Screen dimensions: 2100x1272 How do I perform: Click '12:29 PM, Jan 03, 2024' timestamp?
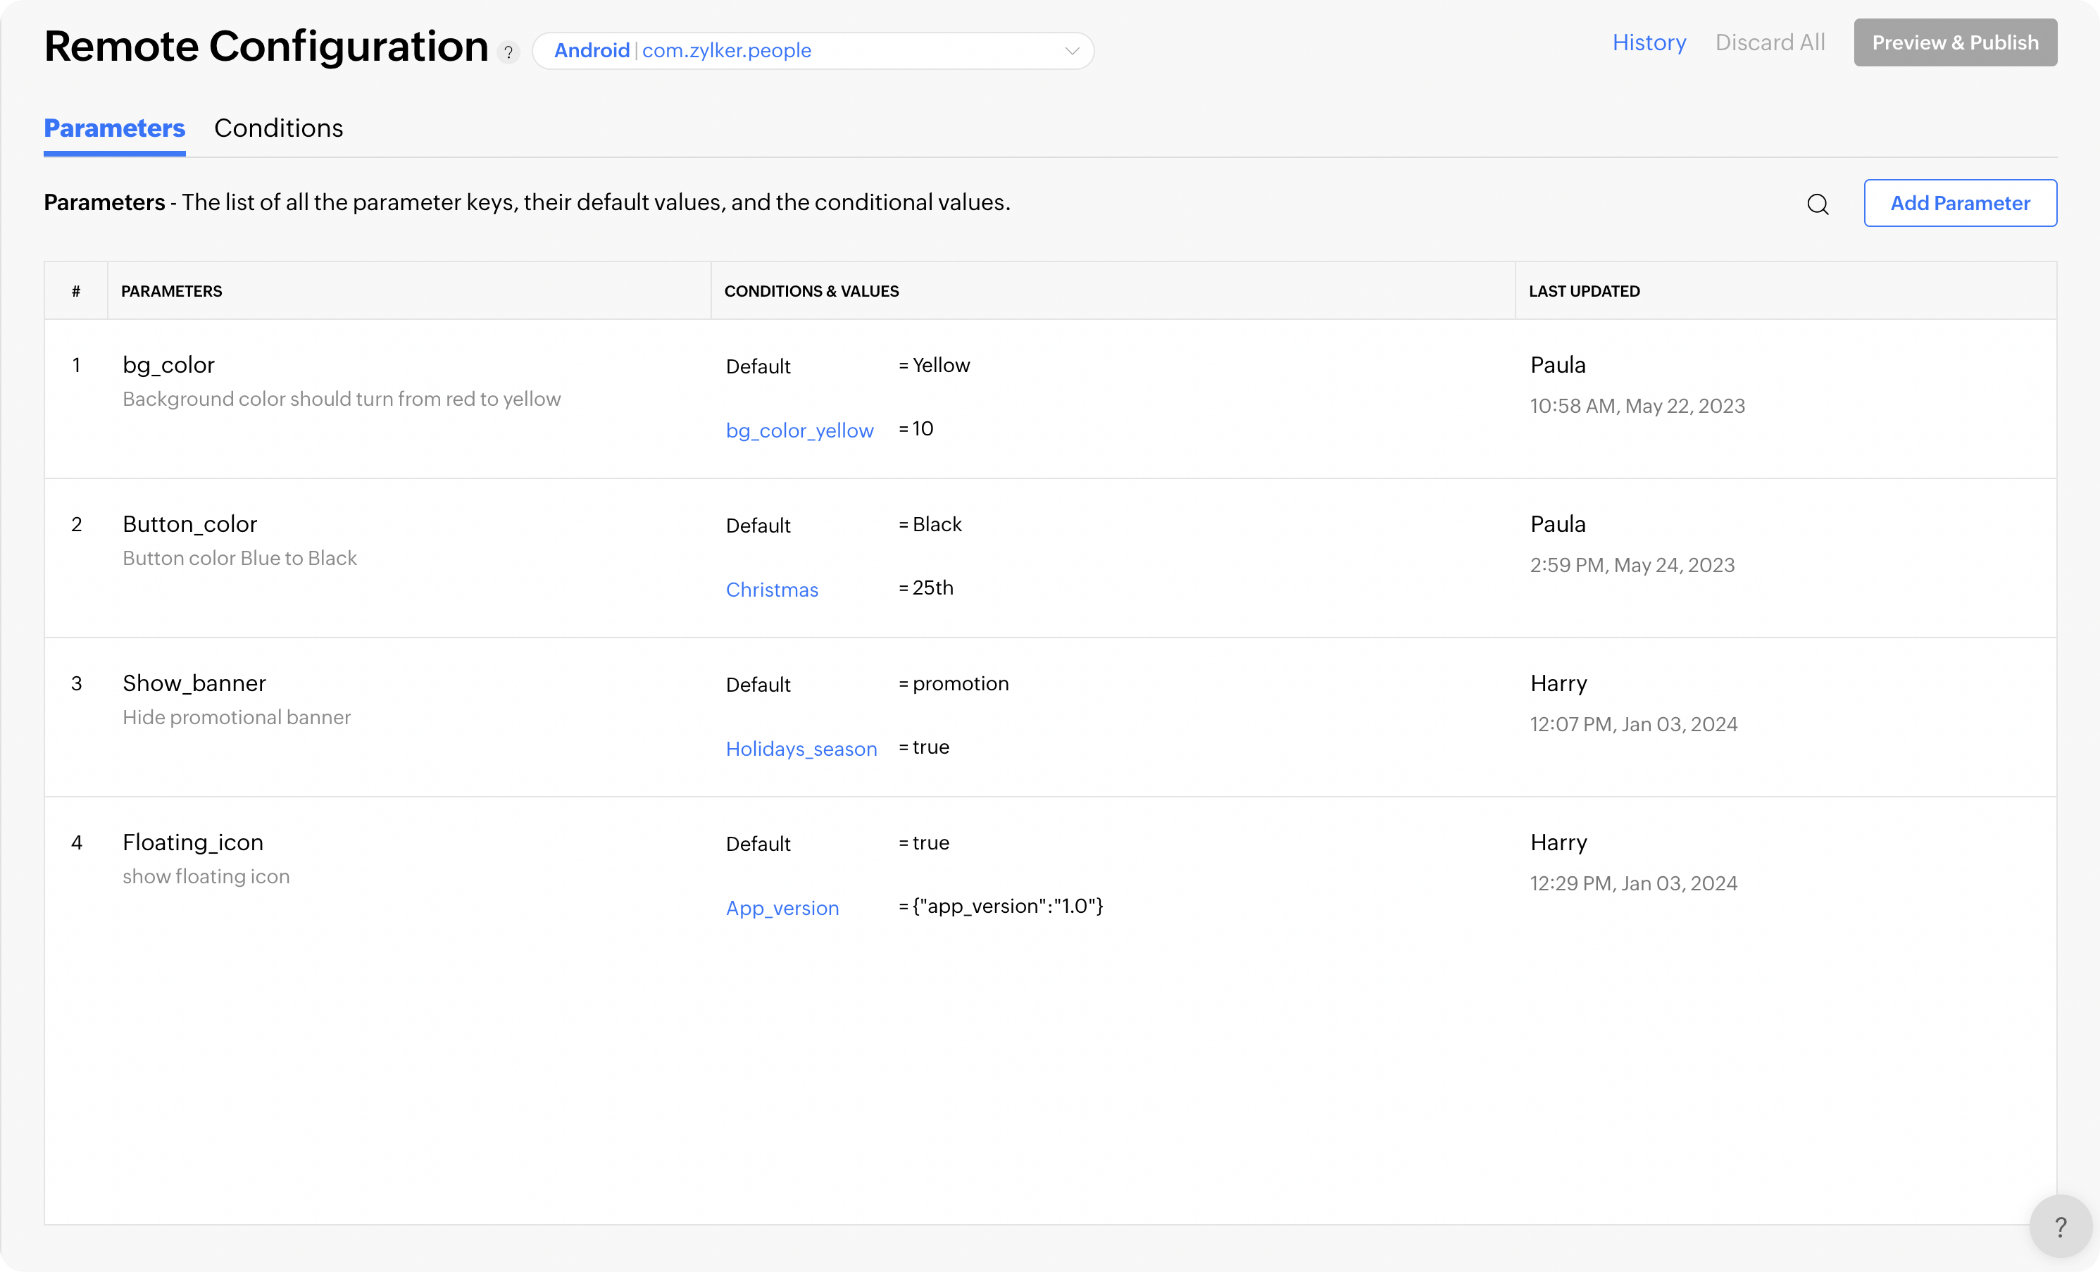click(1633, 882)
